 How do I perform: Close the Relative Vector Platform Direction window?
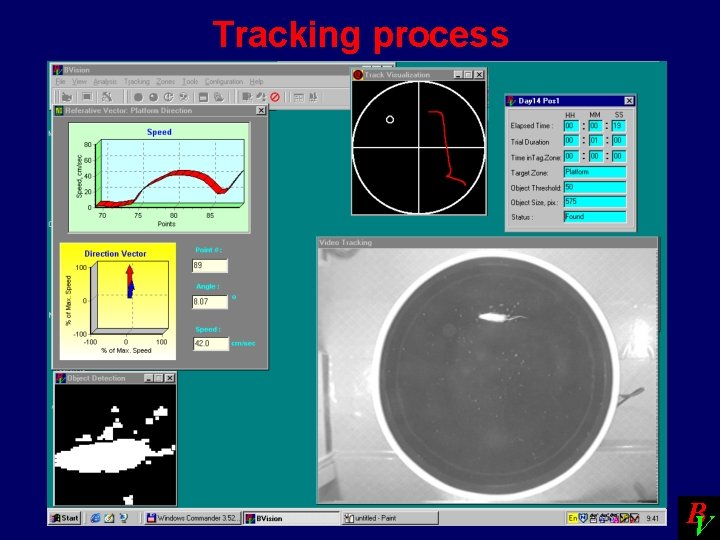point(261,110)
